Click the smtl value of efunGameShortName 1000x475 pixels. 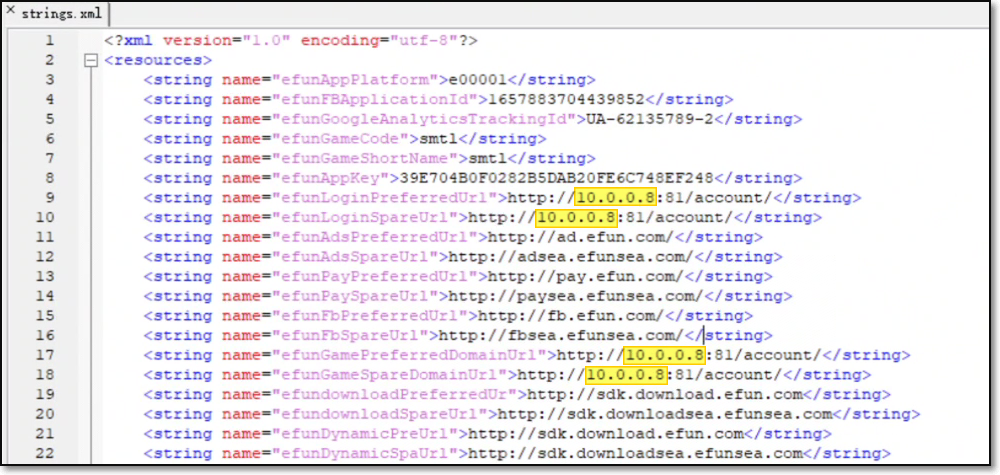pyautogui.click(x=487, y=159)
